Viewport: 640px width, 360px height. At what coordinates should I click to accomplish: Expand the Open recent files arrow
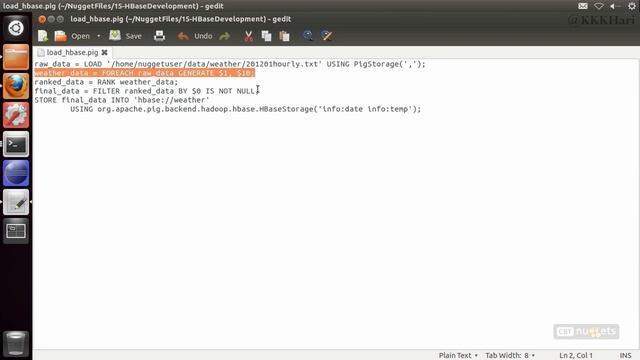98,36
